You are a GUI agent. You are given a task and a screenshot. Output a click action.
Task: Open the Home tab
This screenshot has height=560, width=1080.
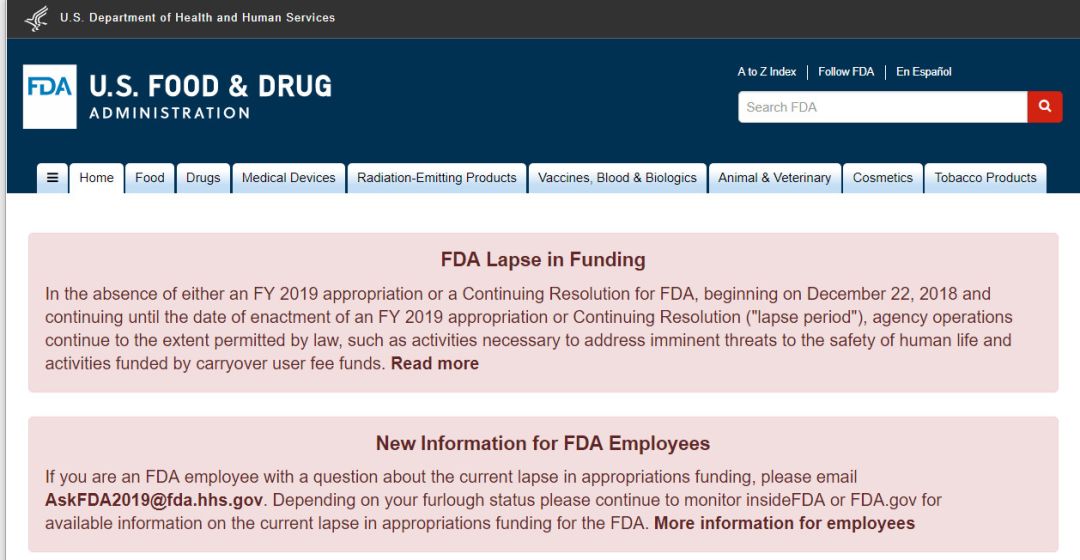(x=97, y=178)
